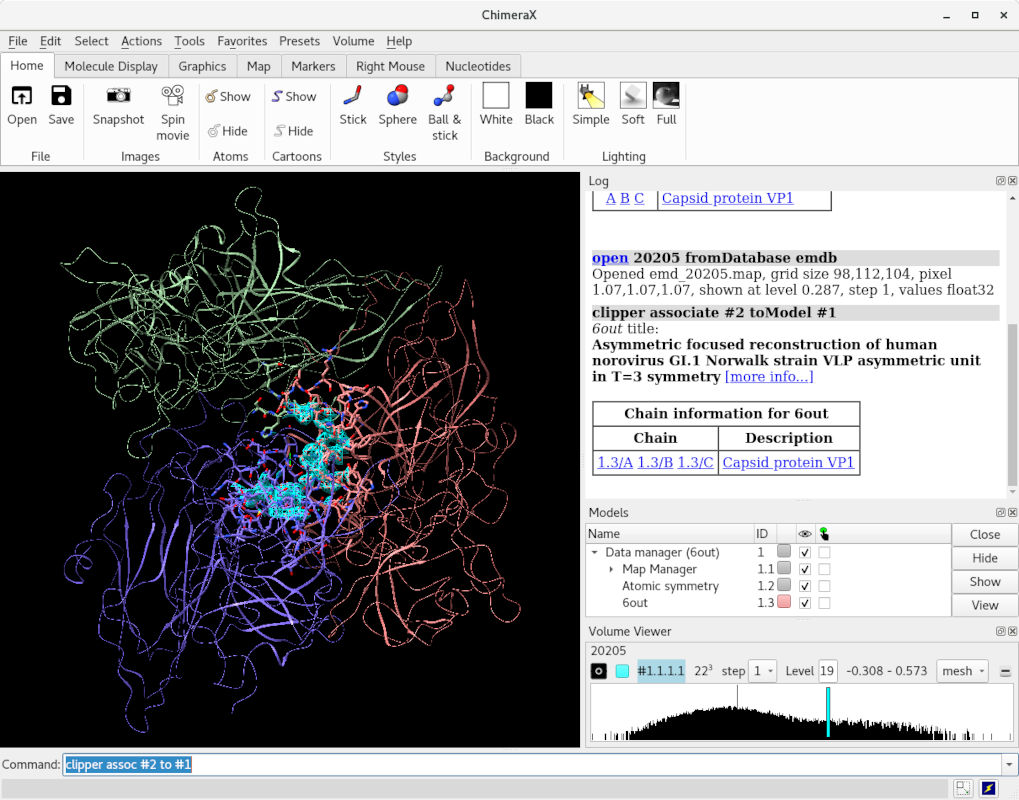Apply the Ball & stick style
Screen dimensions: 1019x800
tap(445, 95)
